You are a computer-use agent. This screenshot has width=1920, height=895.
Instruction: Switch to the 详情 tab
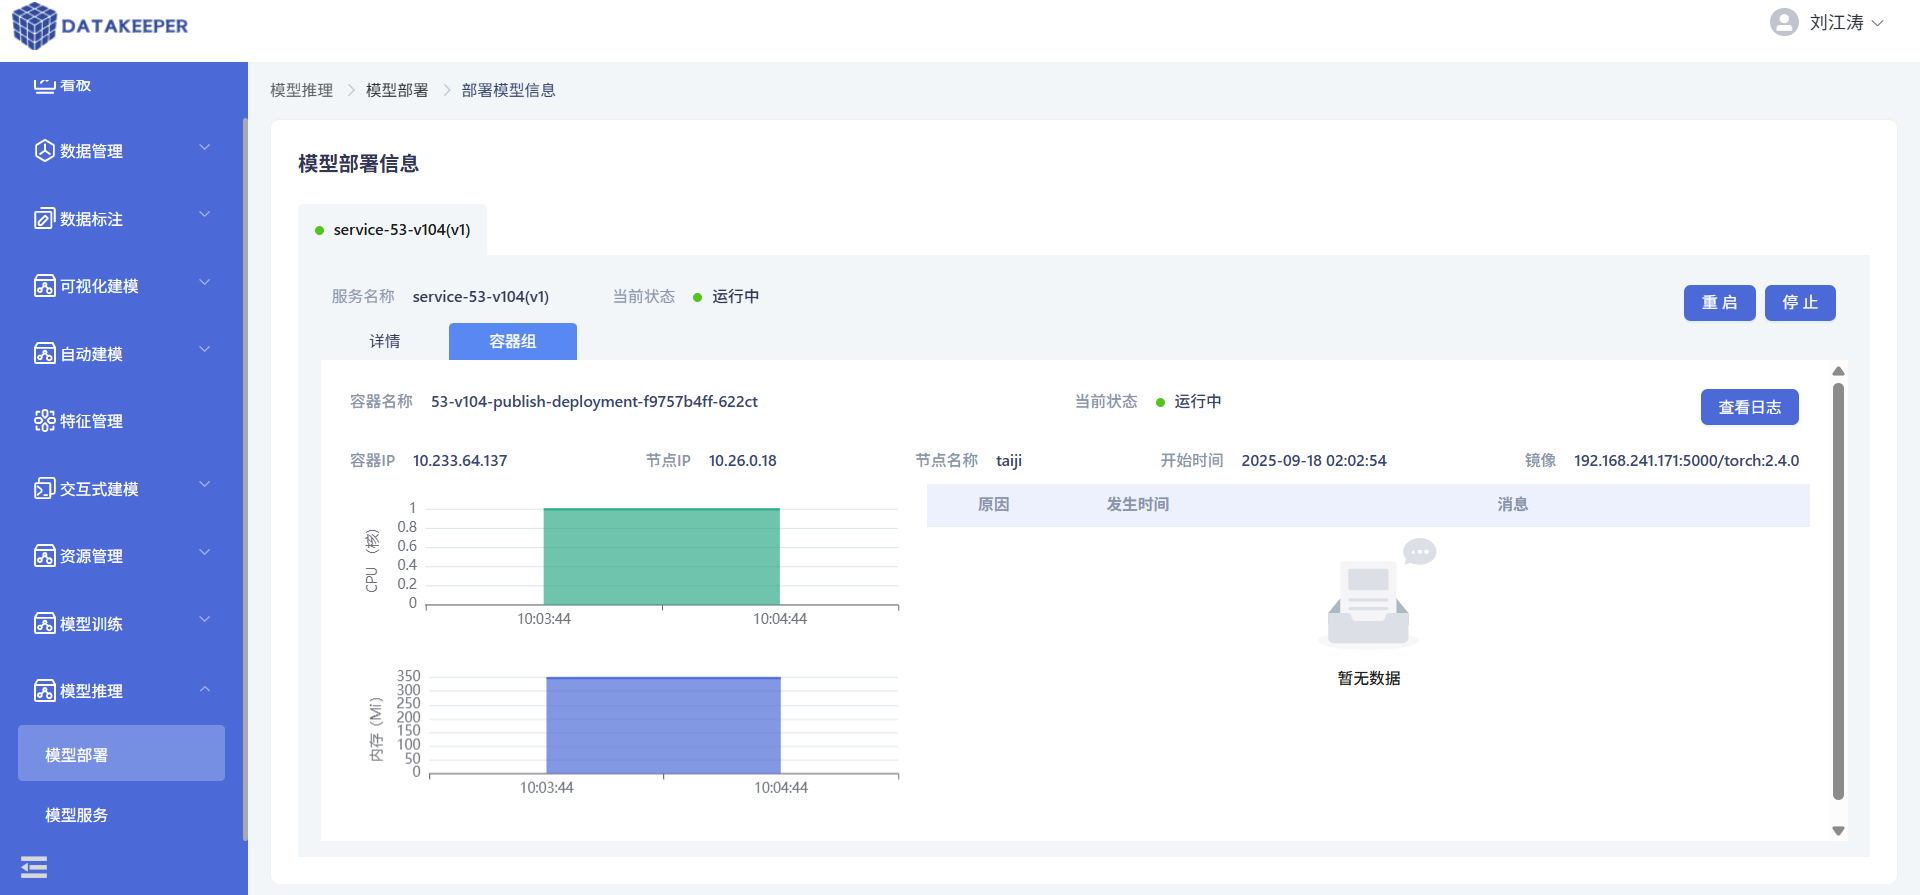coord(385,342)
